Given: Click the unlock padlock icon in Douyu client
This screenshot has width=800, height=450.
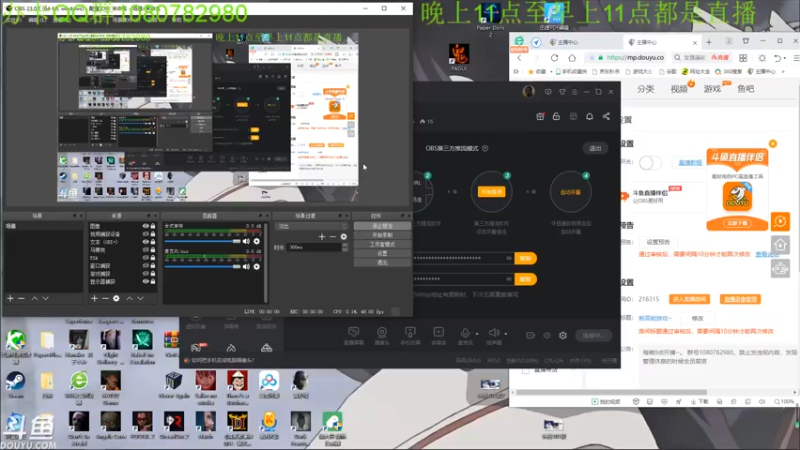Looking at the screenshot, I should [556, 116].
